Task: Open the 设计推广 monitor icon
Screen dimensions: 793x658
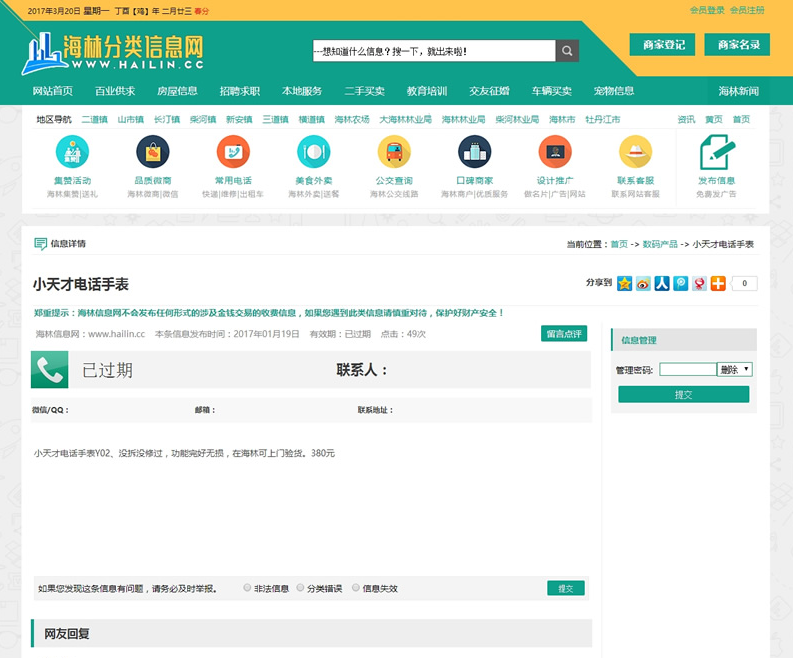Action: pyautogui.click(x=555, y=151)
